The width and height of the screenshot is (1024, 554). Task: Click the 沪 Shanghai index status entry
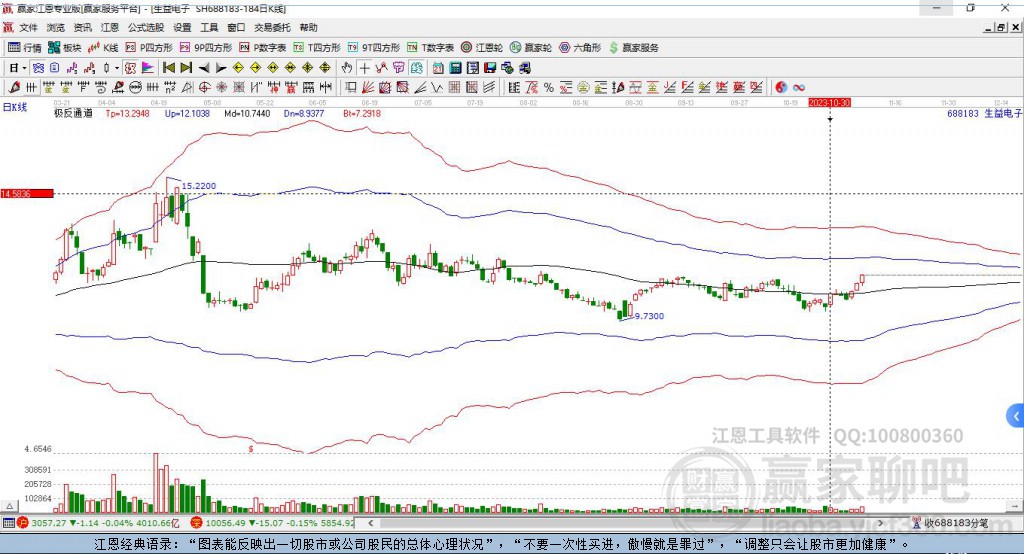100,523
